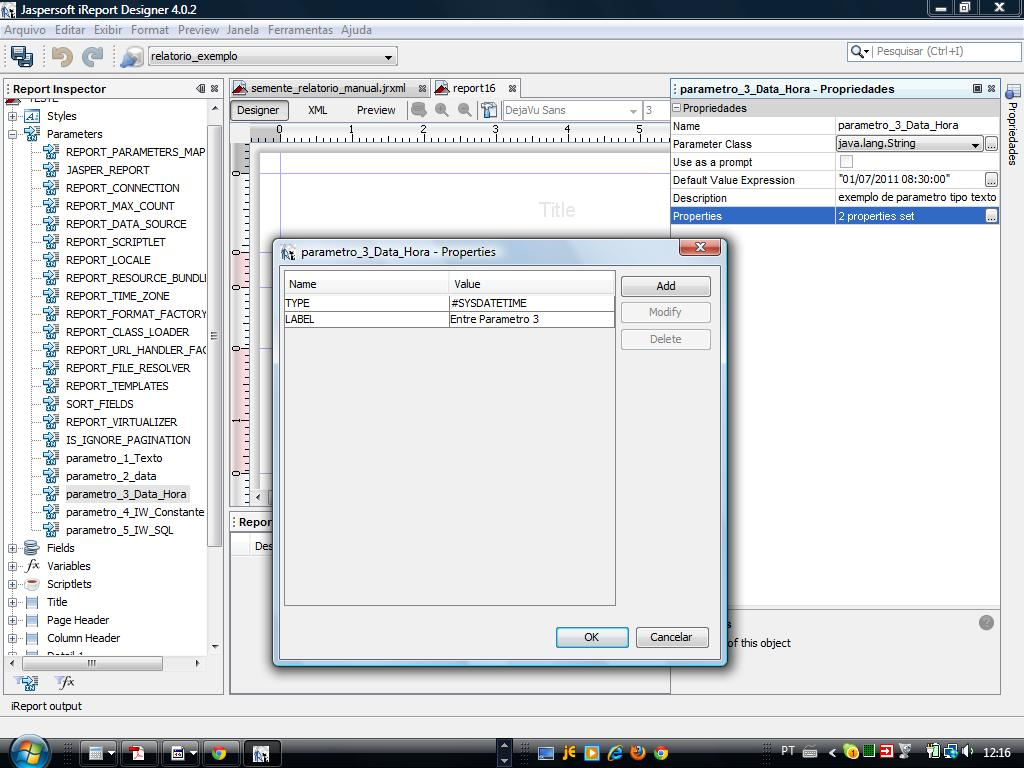Screen dimensions: 1024x768
Task: Select the TYPE row in the properties table
Action: (x=449, y=303)
